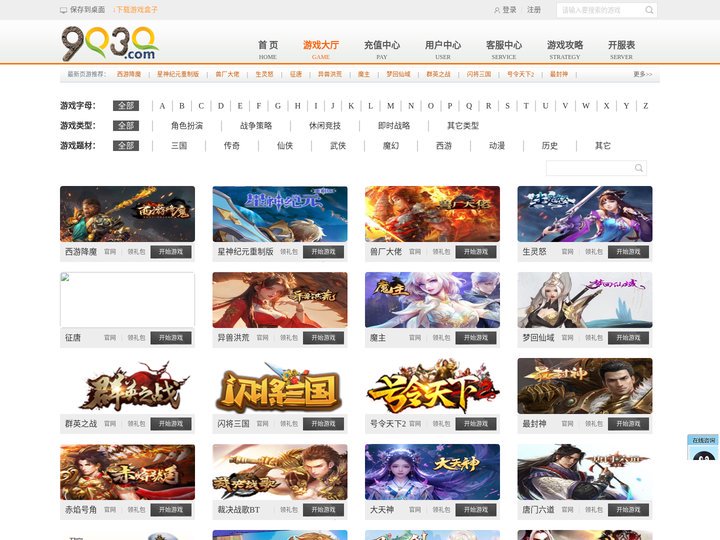Click 下载游戏盒子 download link

(x=135, y=10)
